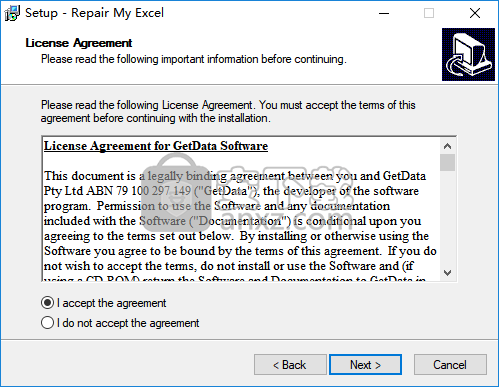Minimize the setup window
This screenshot has height=387, width=499.
click(384, 13)
